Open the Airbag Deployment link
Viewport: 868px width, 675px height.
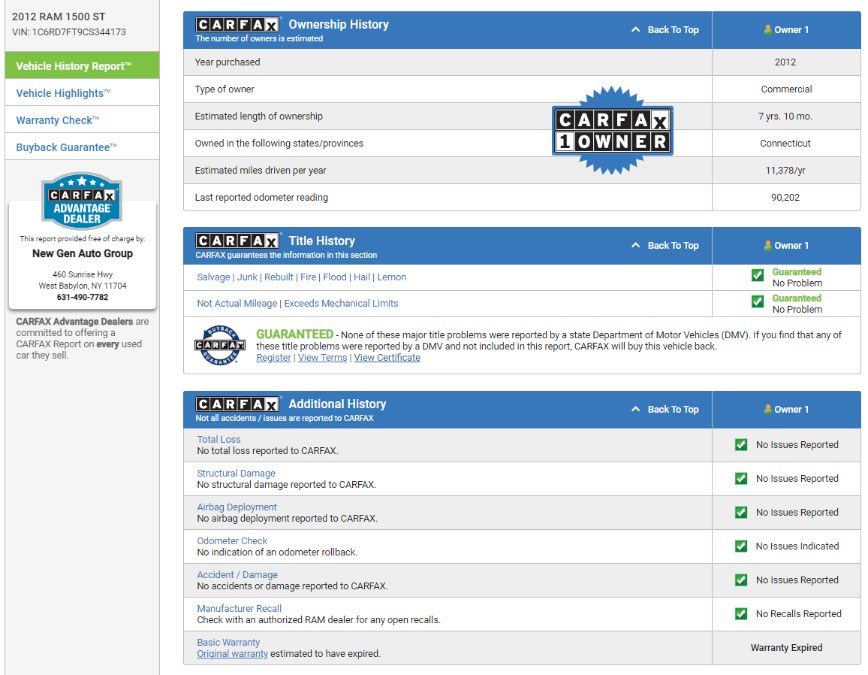[x=237, y=507]
